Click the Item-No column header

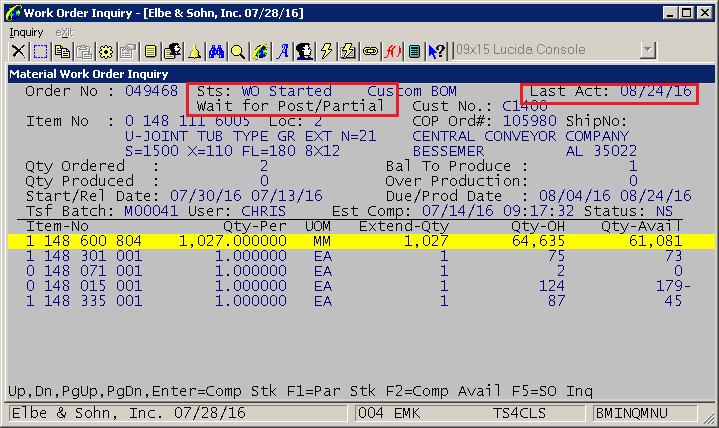(x=57, y=226)
